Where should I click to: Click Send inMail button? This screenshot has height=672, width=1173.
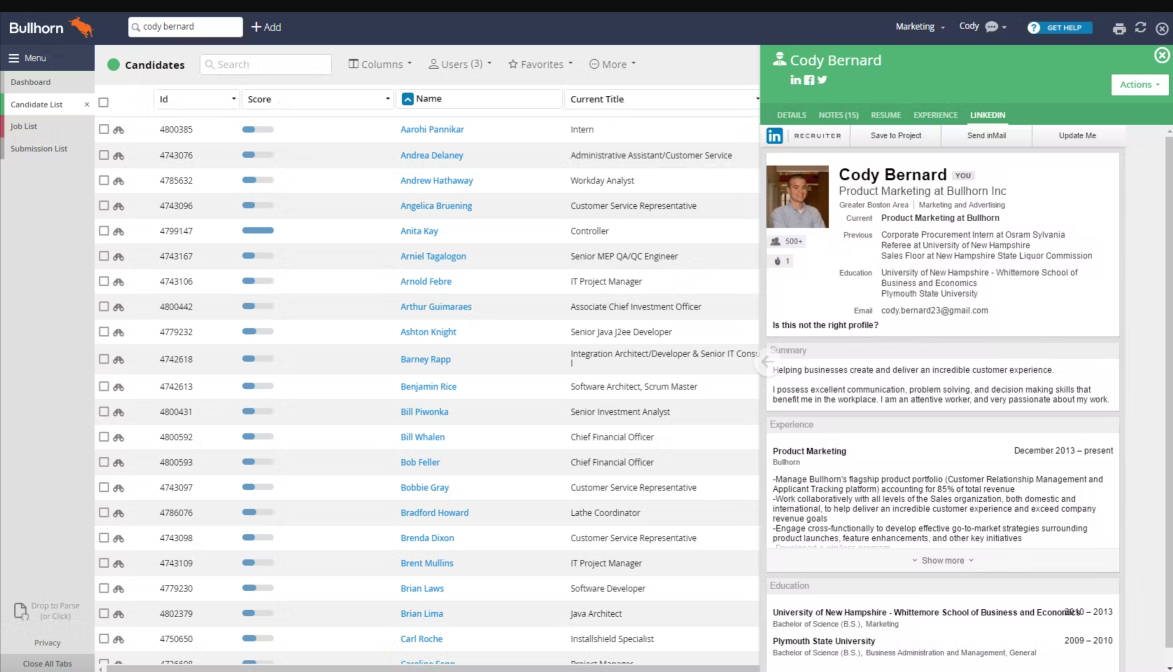(x=986, y=135)
